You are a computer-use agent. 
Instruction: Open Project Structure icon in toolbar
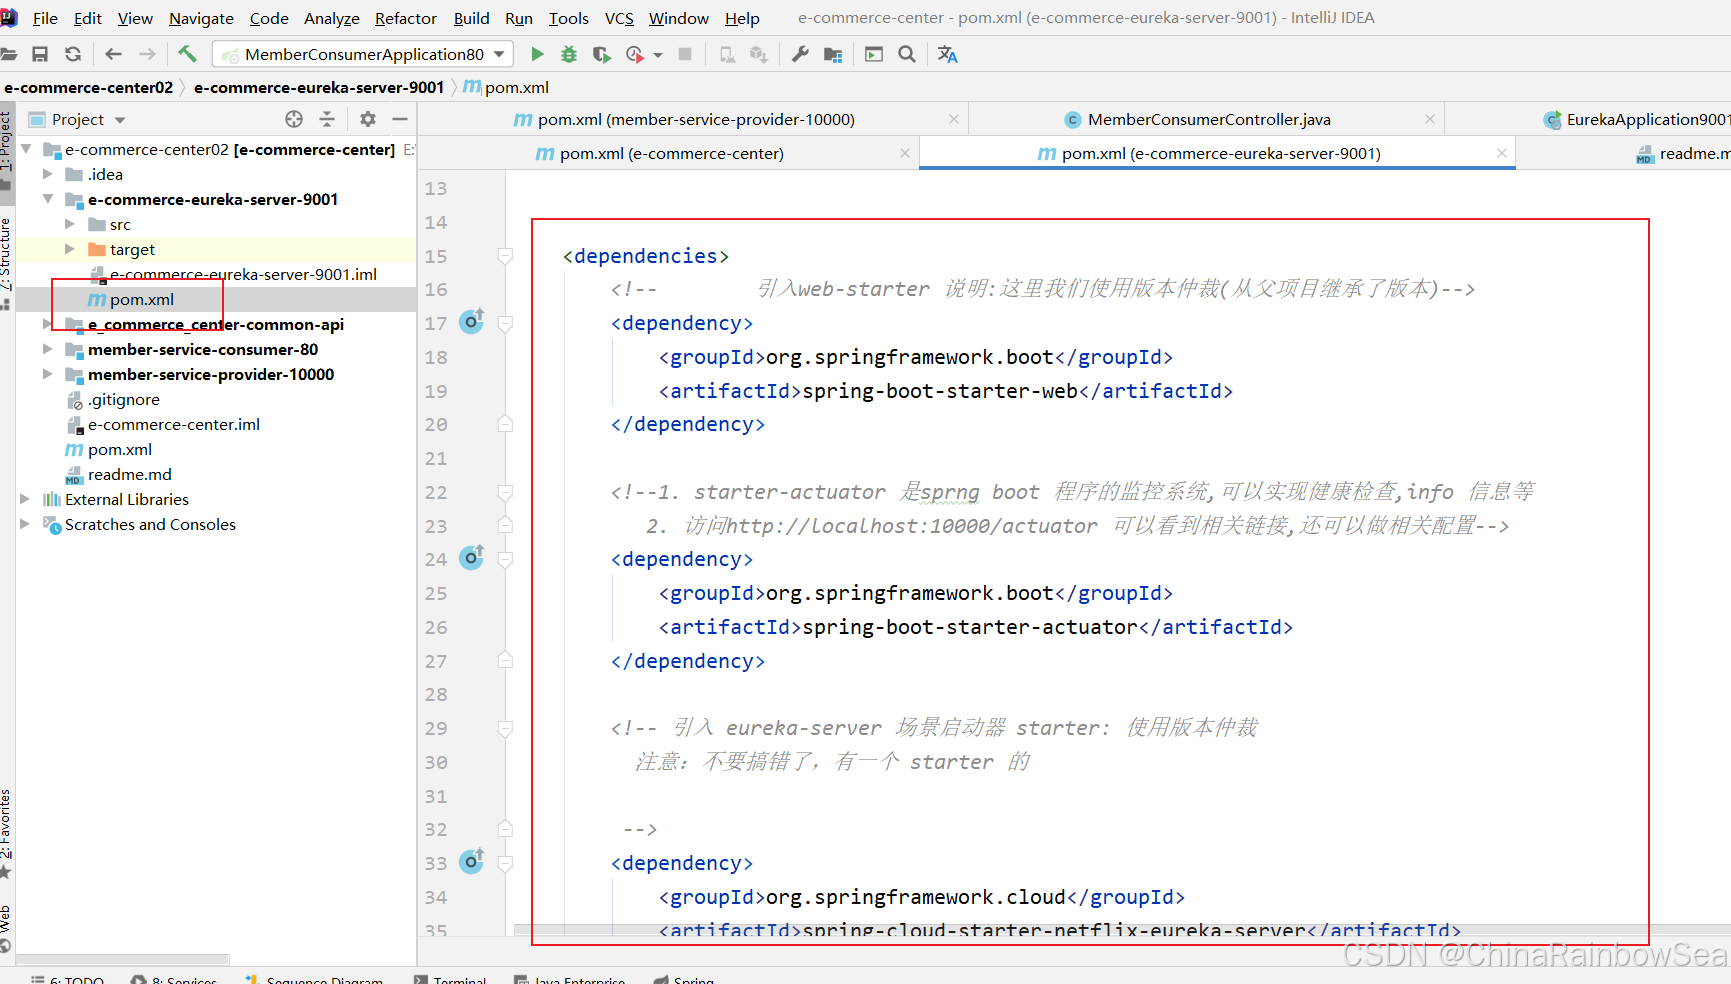833,54
